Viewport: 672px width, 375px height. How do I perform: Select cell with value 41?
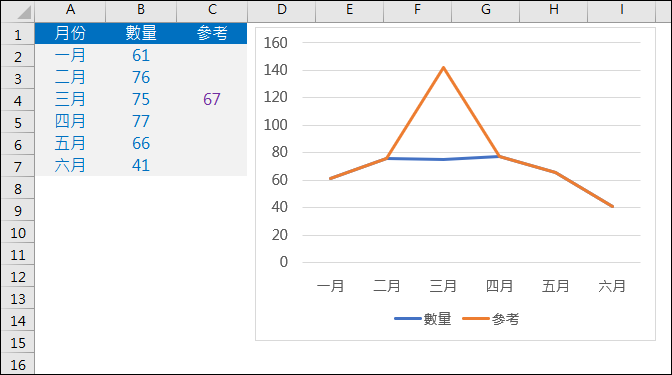coord(141,165)
